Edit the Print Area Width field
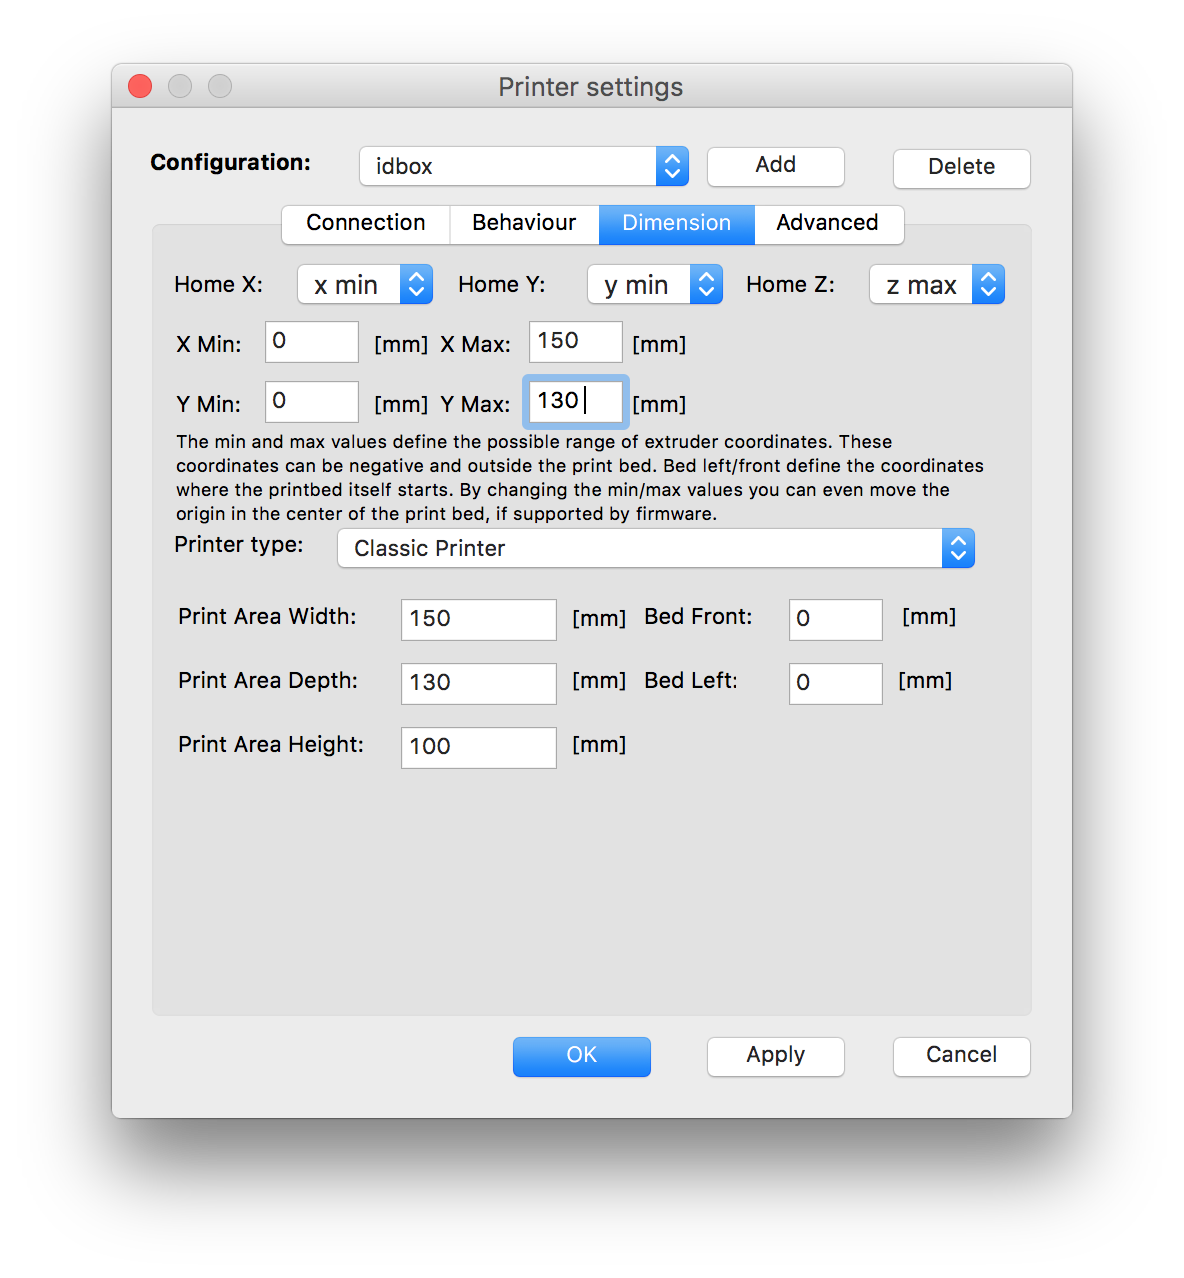The width and height of the screenshot is (1184, 1278). (478, 620)
